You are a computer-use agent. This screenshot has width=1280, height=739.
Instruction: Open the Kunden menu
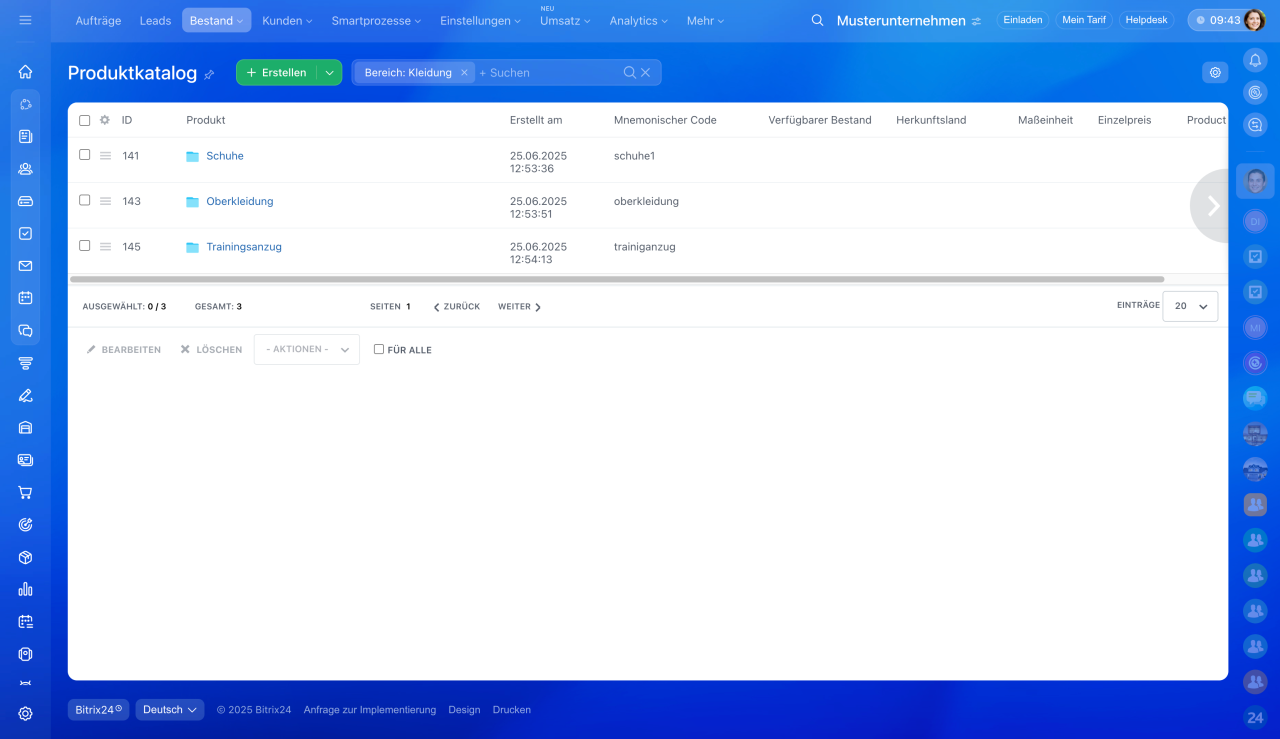tap(287, 20)
